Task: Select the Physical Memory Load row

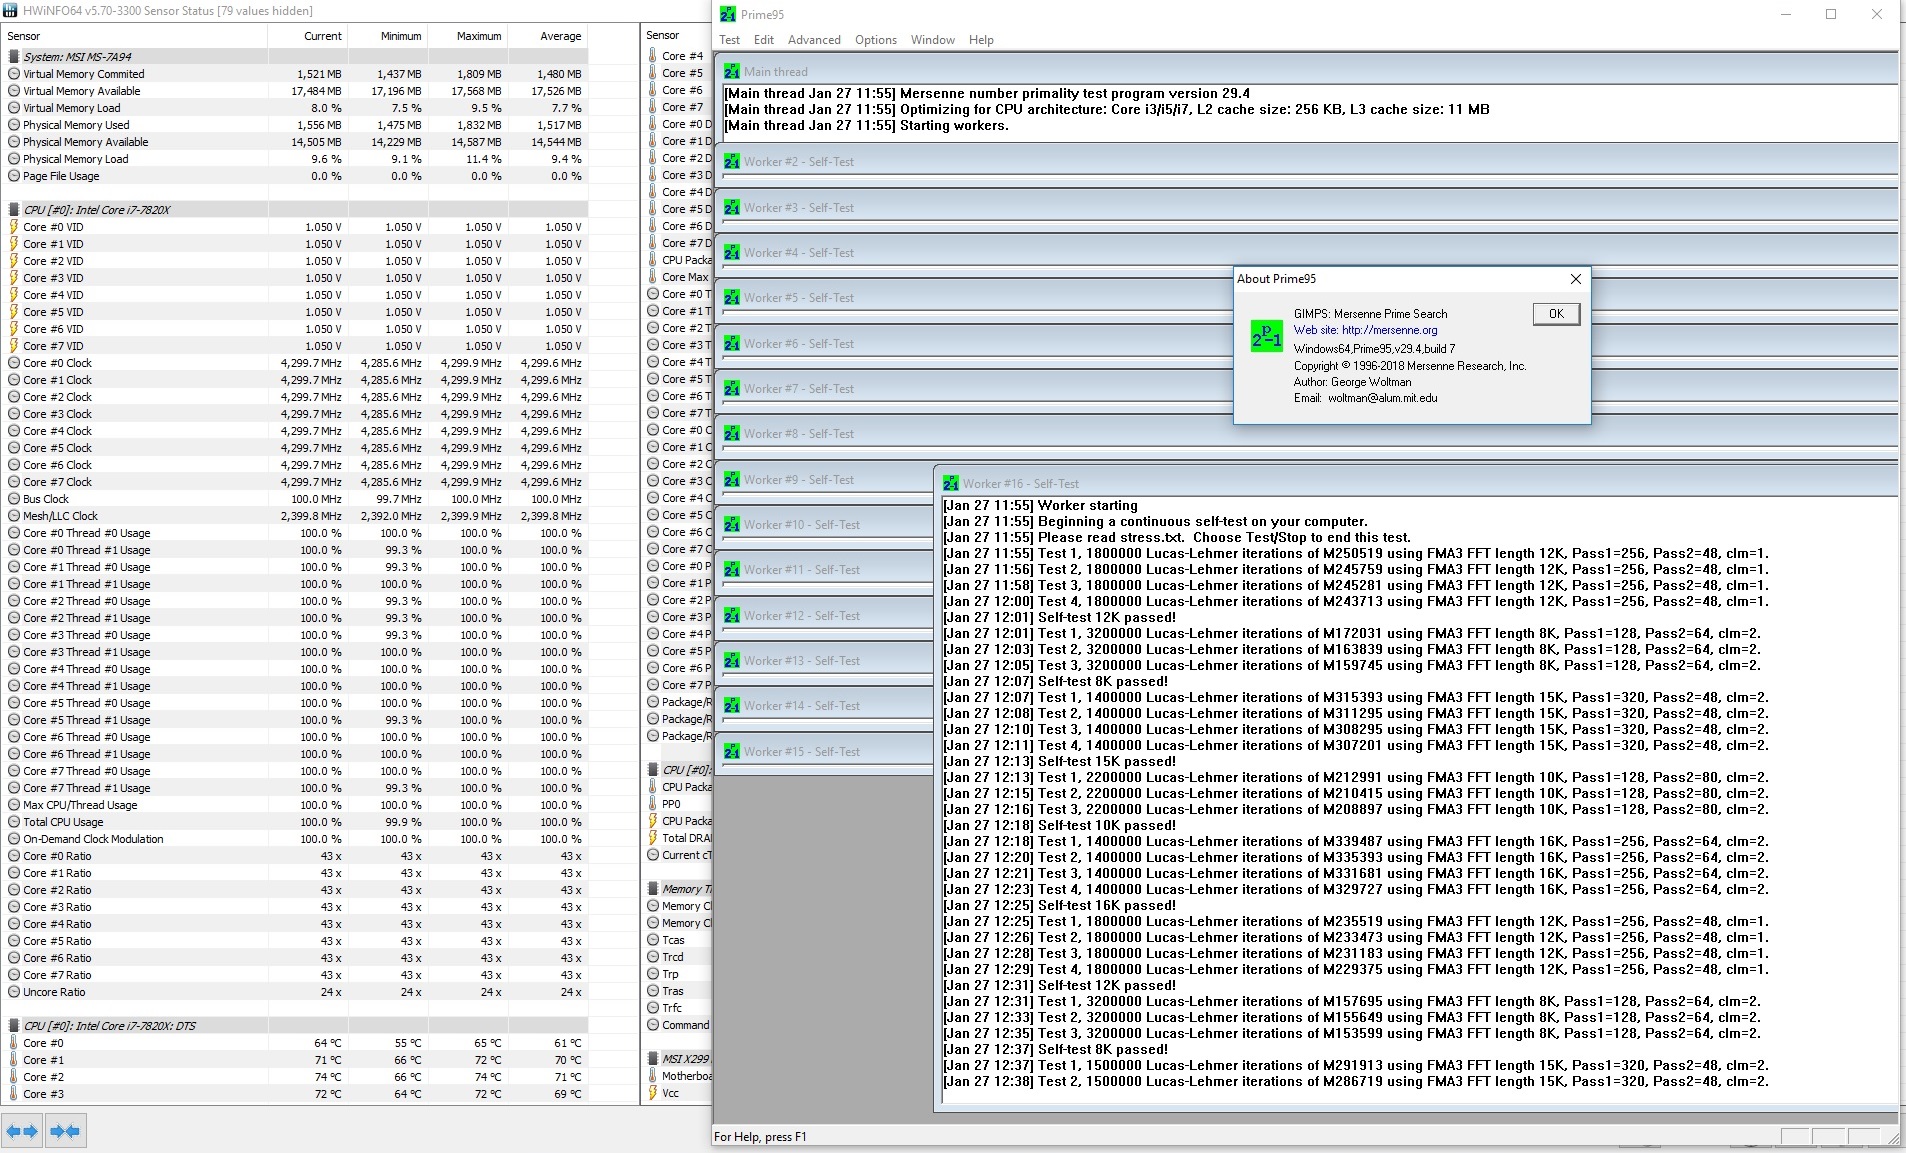Action: 295,159
